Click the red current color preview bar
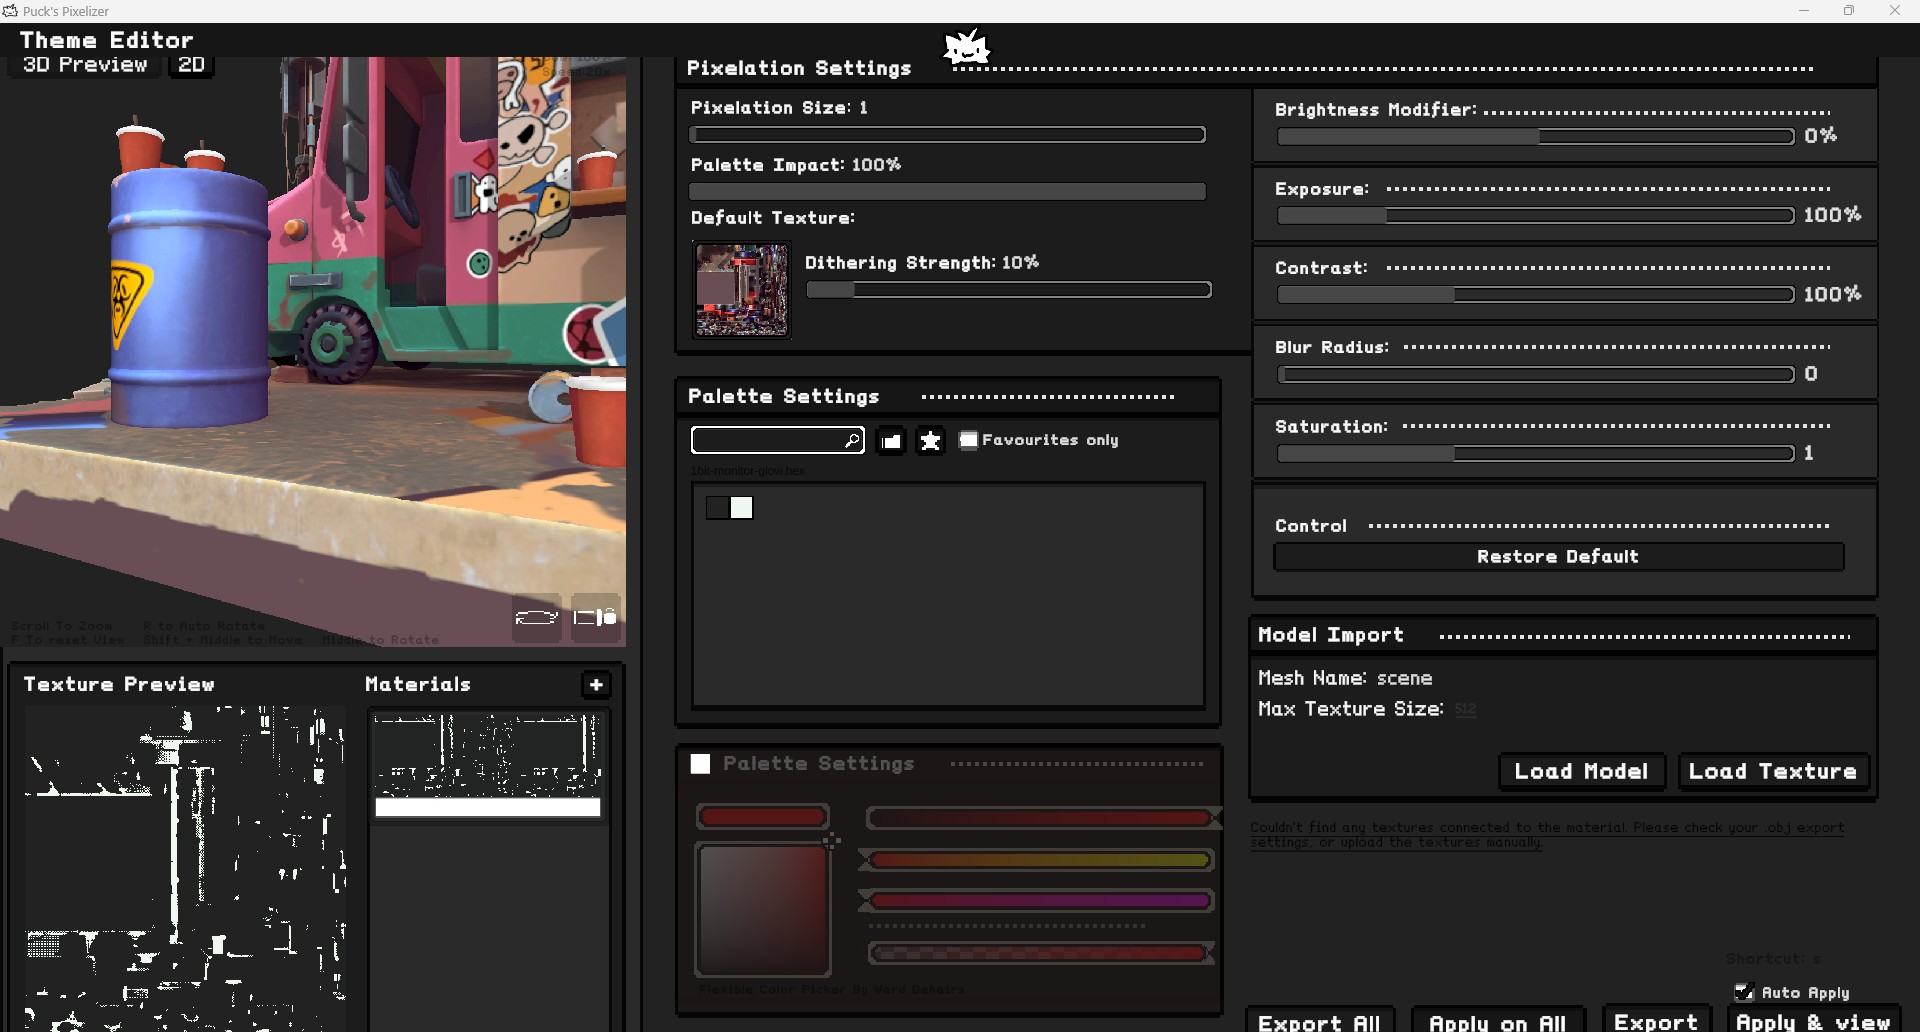This screenshot has height=1032, width=1920. tap(763, 817)
